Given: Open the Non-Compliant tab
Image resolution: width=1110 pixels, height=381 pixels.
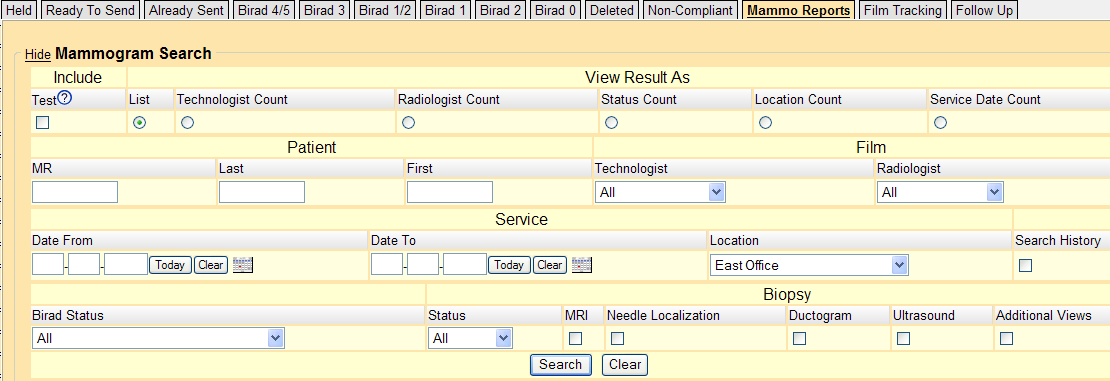Looking at the screenshot, I should (690, 11).
